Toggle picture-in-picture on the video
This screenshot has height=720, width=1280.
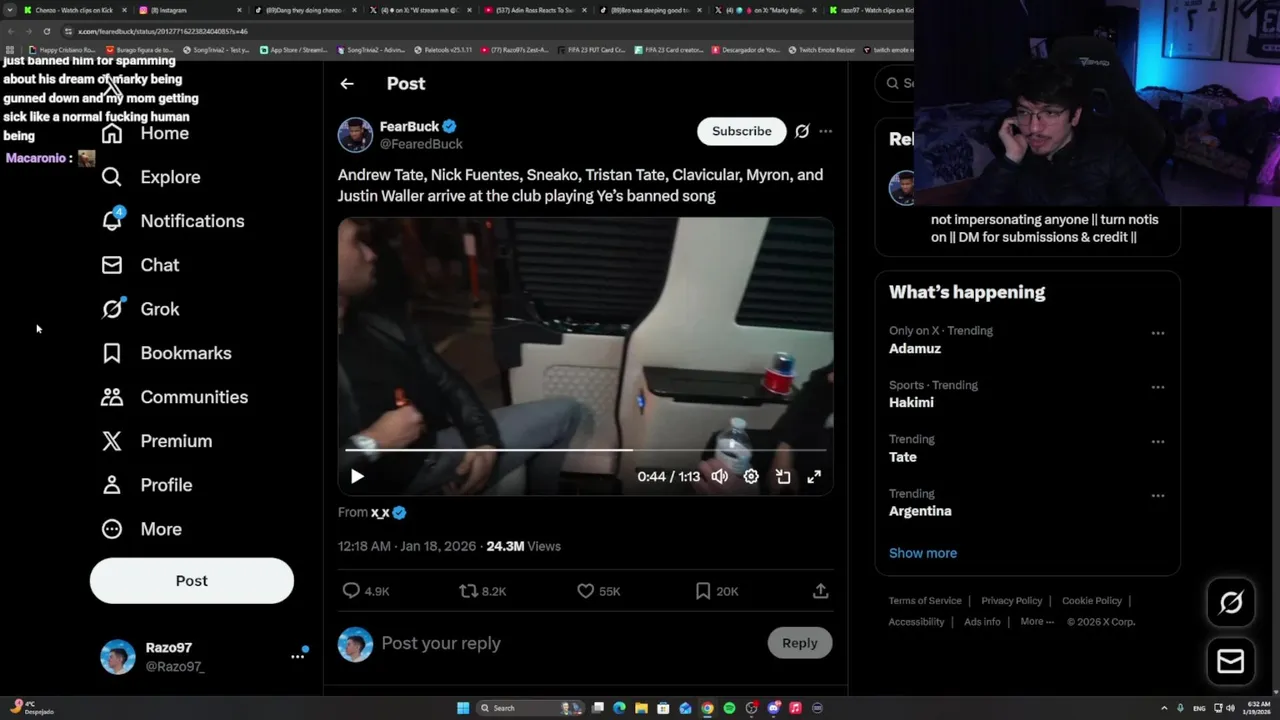click(783, 477)
